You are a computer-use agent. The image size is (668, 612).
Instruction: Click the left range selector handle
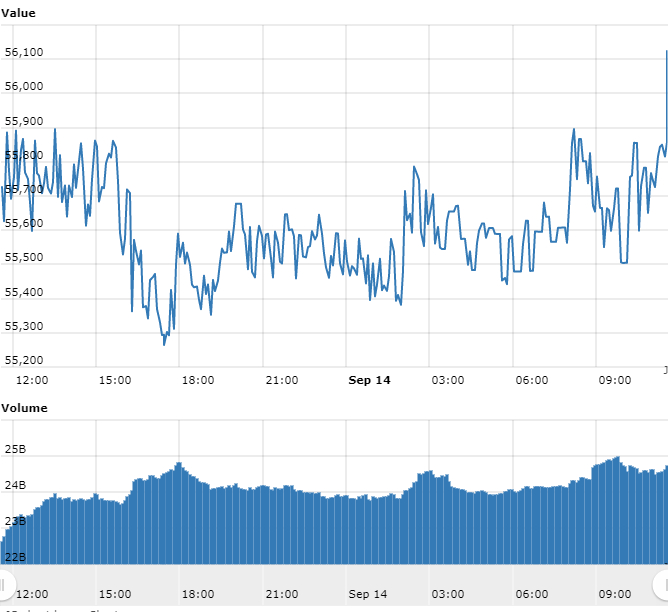4,585
